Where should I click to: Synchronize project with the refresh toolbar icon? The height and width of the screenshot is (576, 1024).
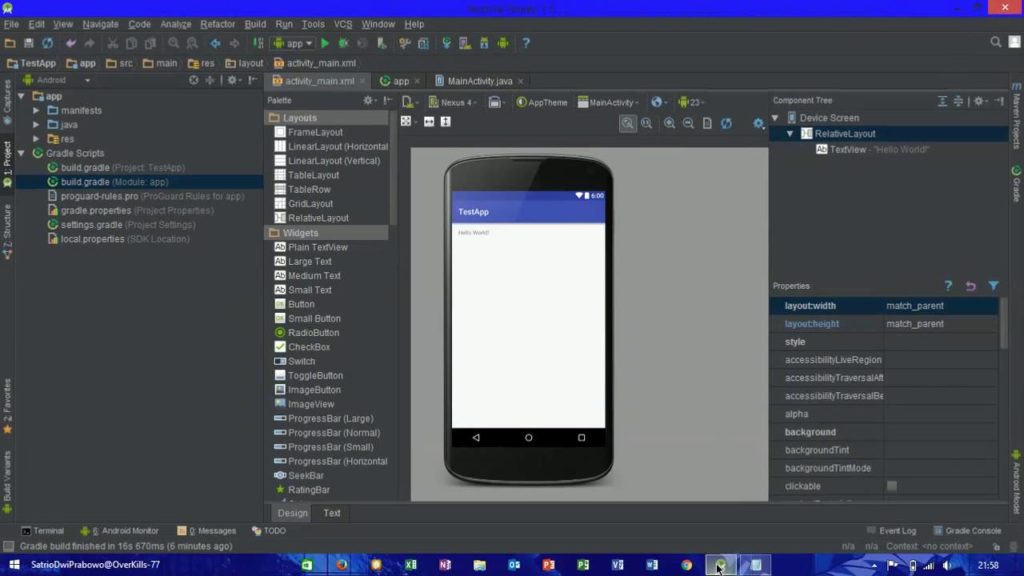coord(48,43)
